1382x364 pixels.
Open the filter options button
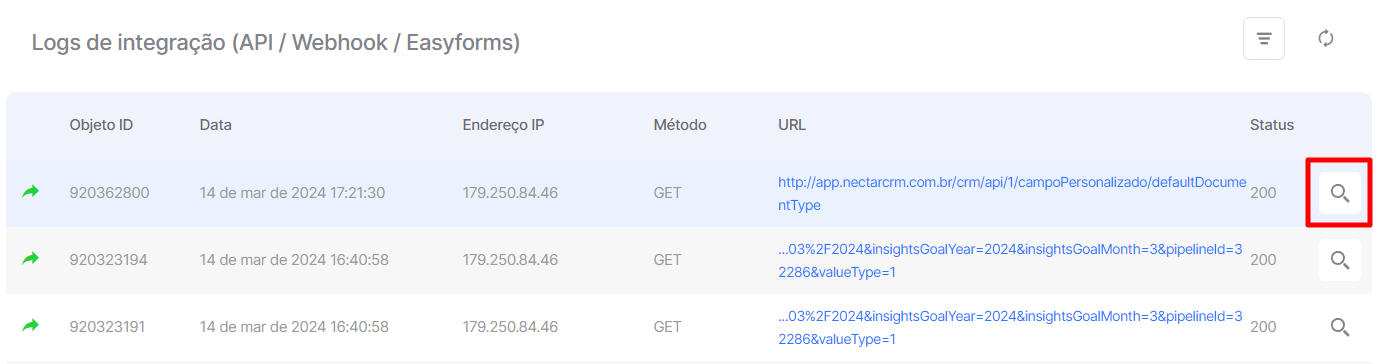coord(1264,39)
